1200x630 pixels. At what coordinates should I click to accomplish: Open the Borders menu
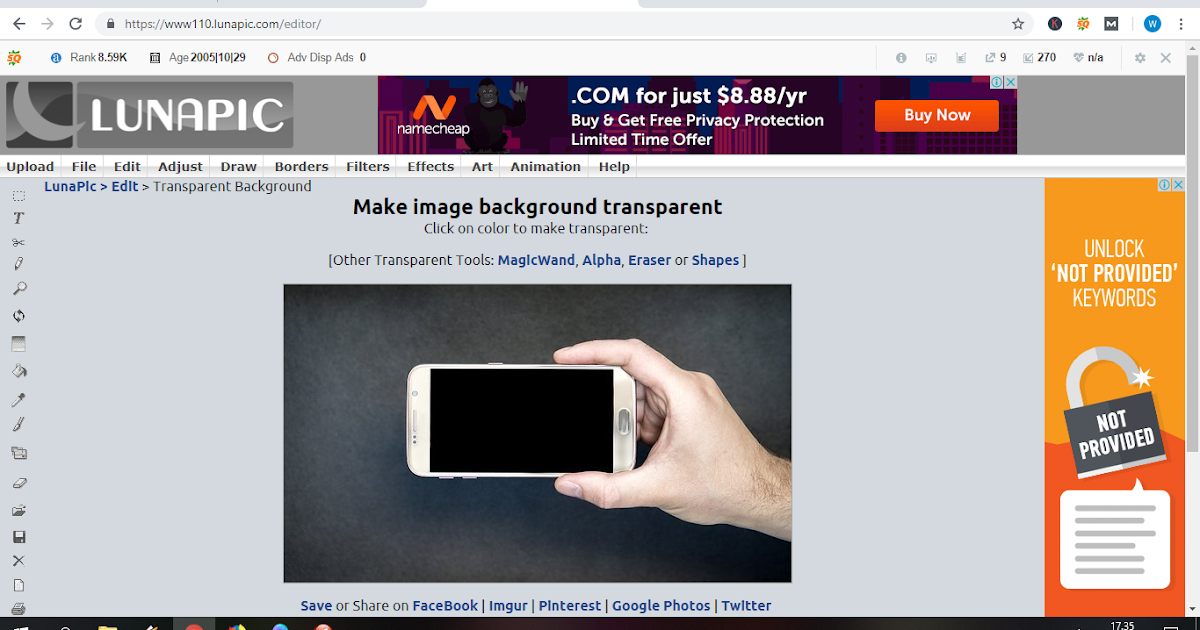pyautogui.click(x=300, y=166)
